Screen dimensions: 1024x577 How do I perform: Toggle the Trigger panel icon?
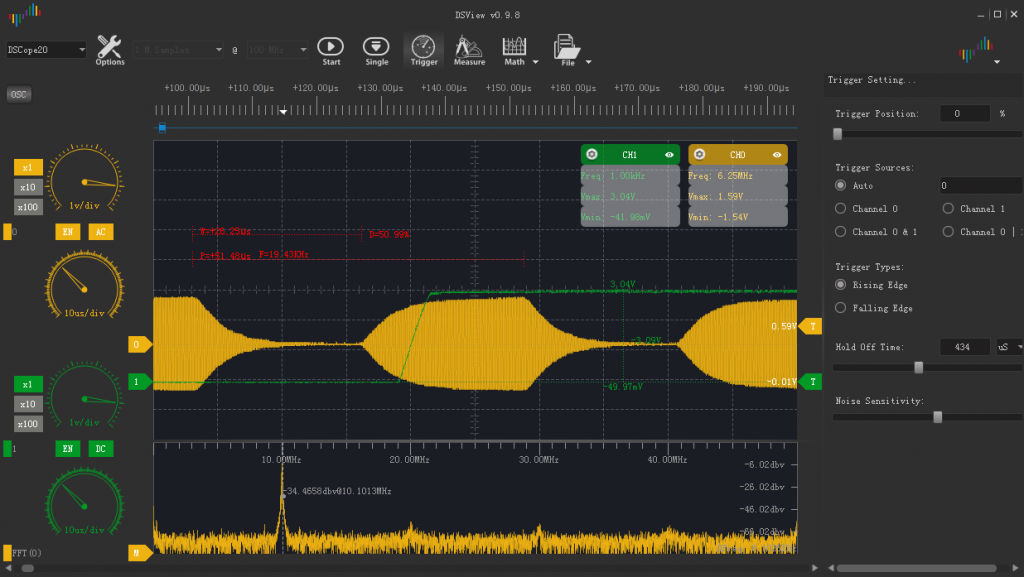pyautogui.click(x=424, y=47)
